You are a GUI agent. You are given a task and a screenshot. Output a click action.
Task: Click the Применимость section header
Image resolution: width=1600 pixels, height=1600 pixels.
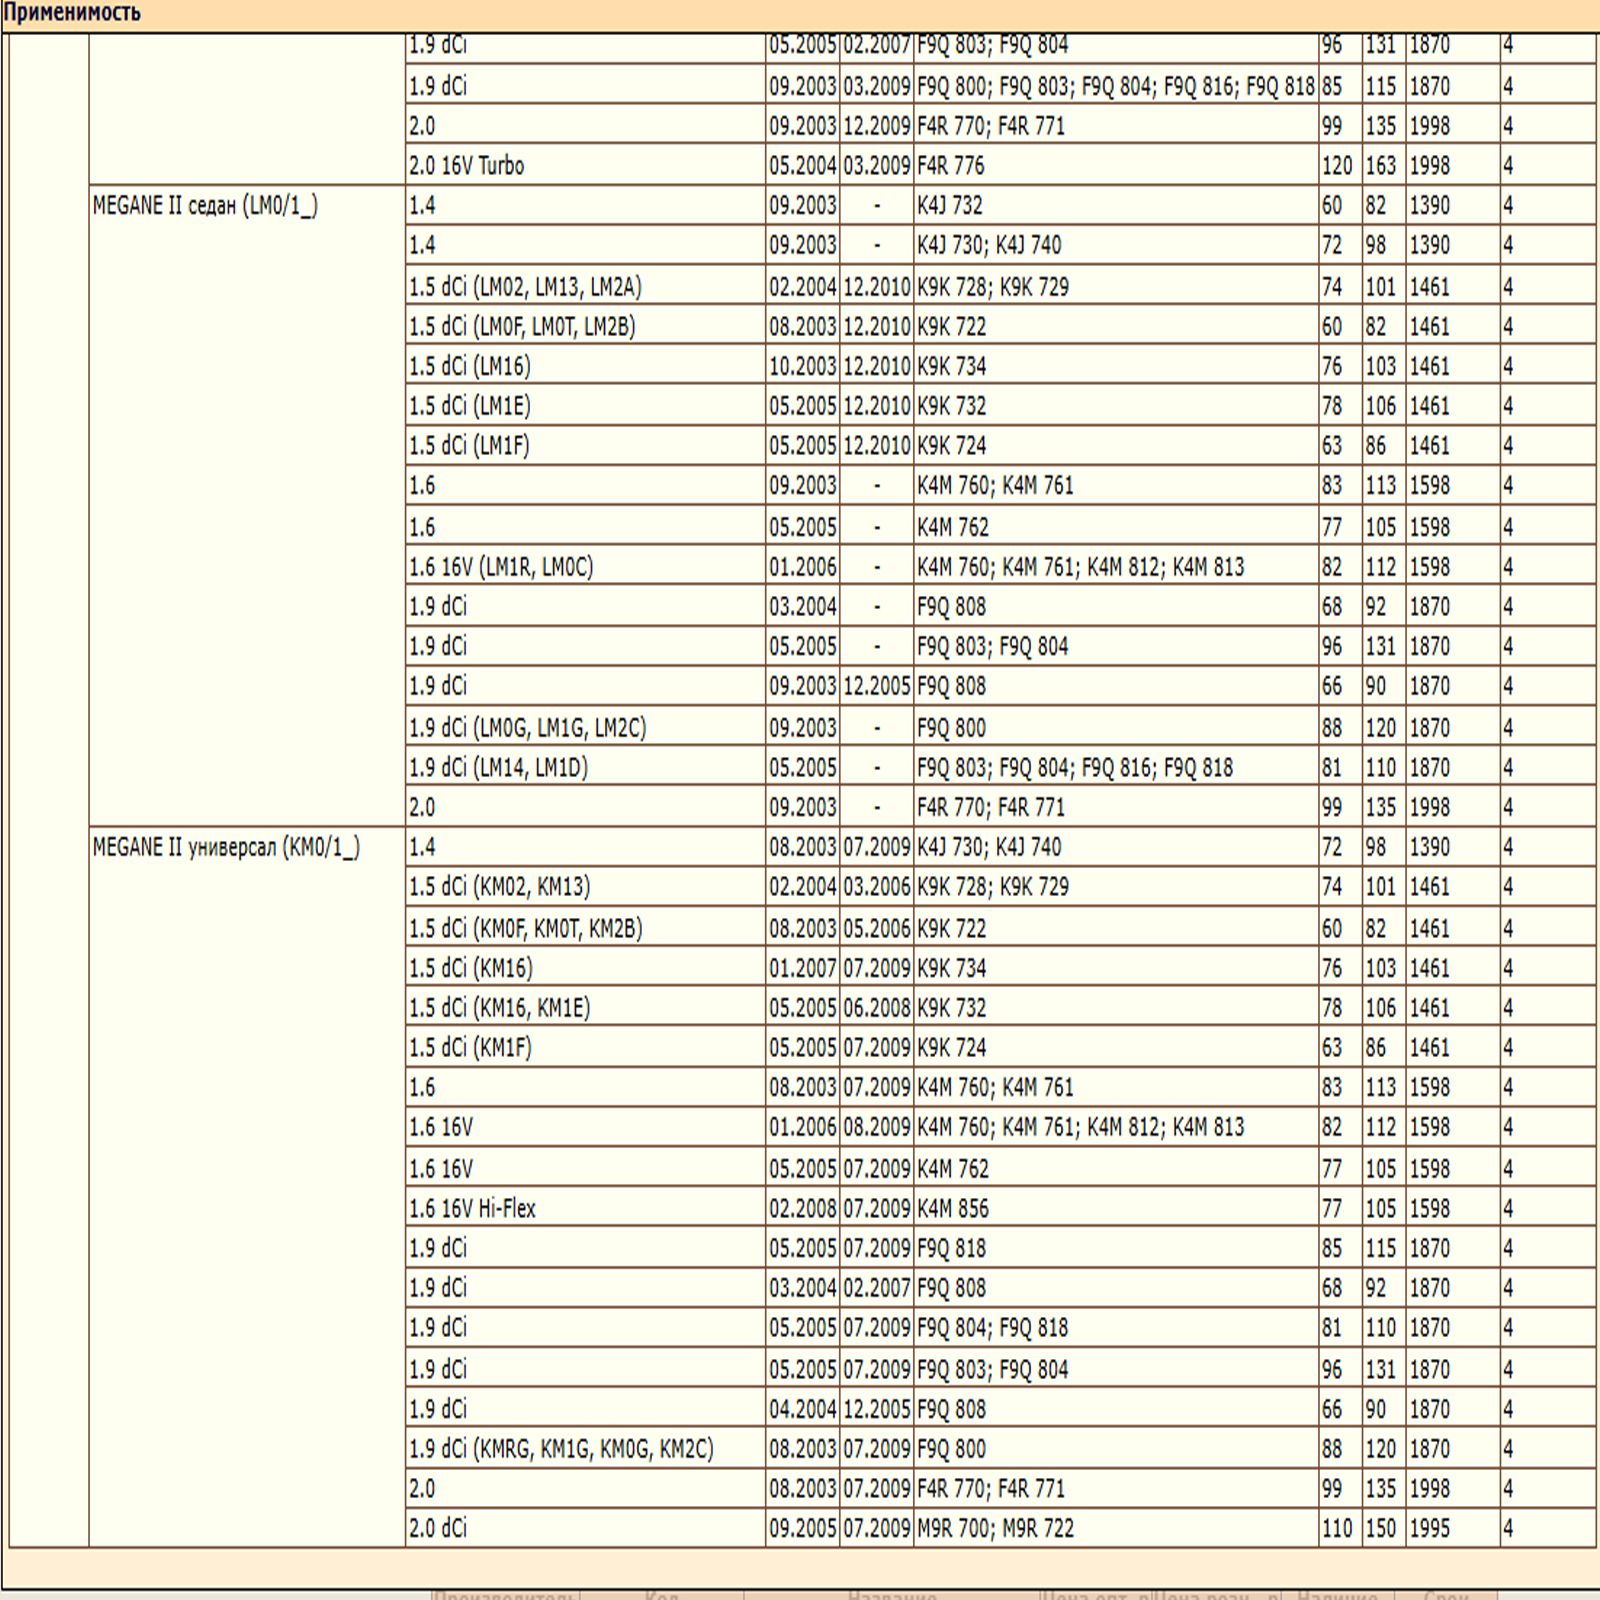[71, 13]
